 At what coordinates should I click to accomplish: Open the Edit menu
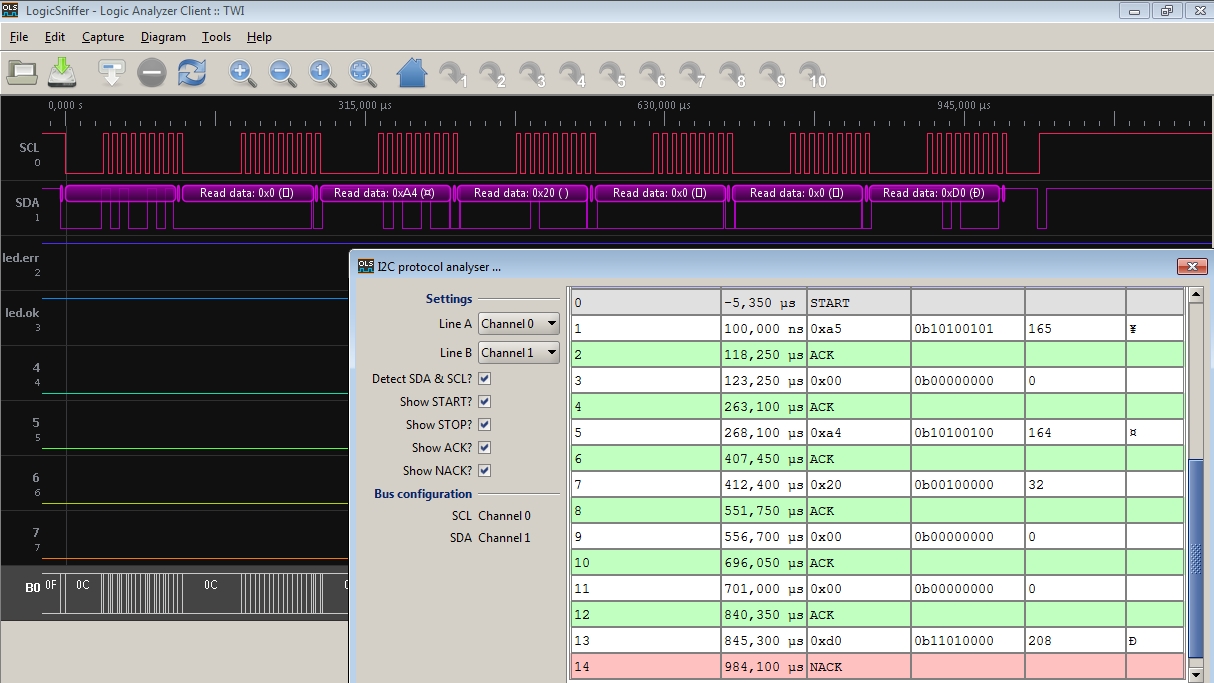(55, 37)
